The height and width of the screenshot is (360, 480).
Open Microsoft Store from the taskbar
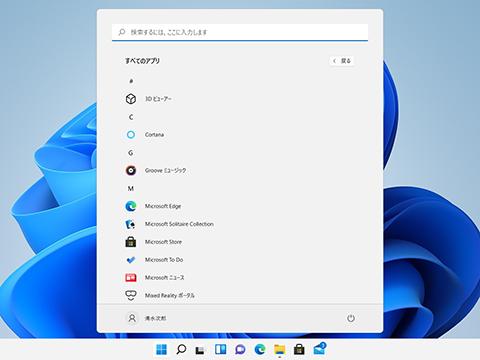[299, 349]
